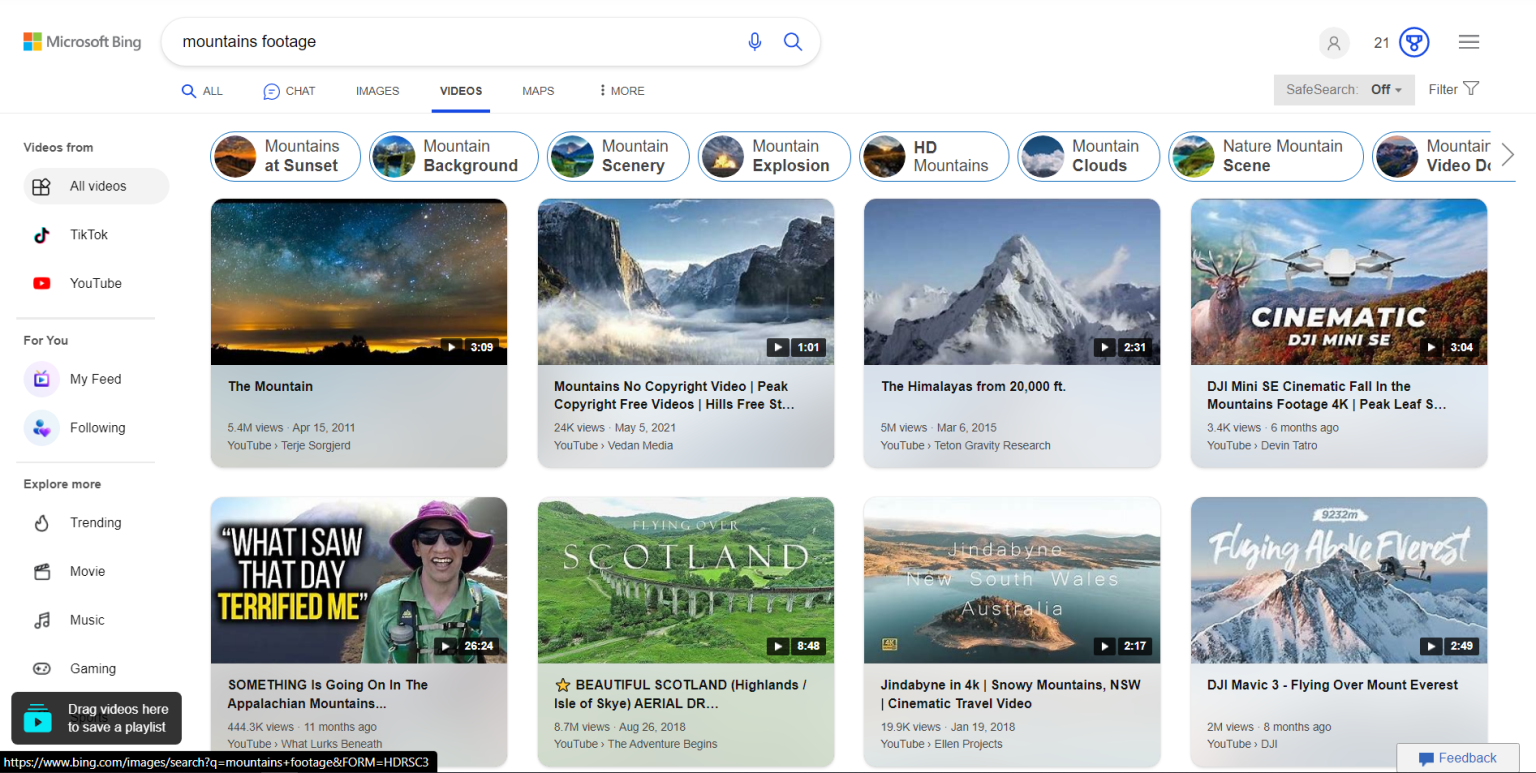Open My Feed from the sidebar icon
Screen dimensions: 1536x773
41,379
